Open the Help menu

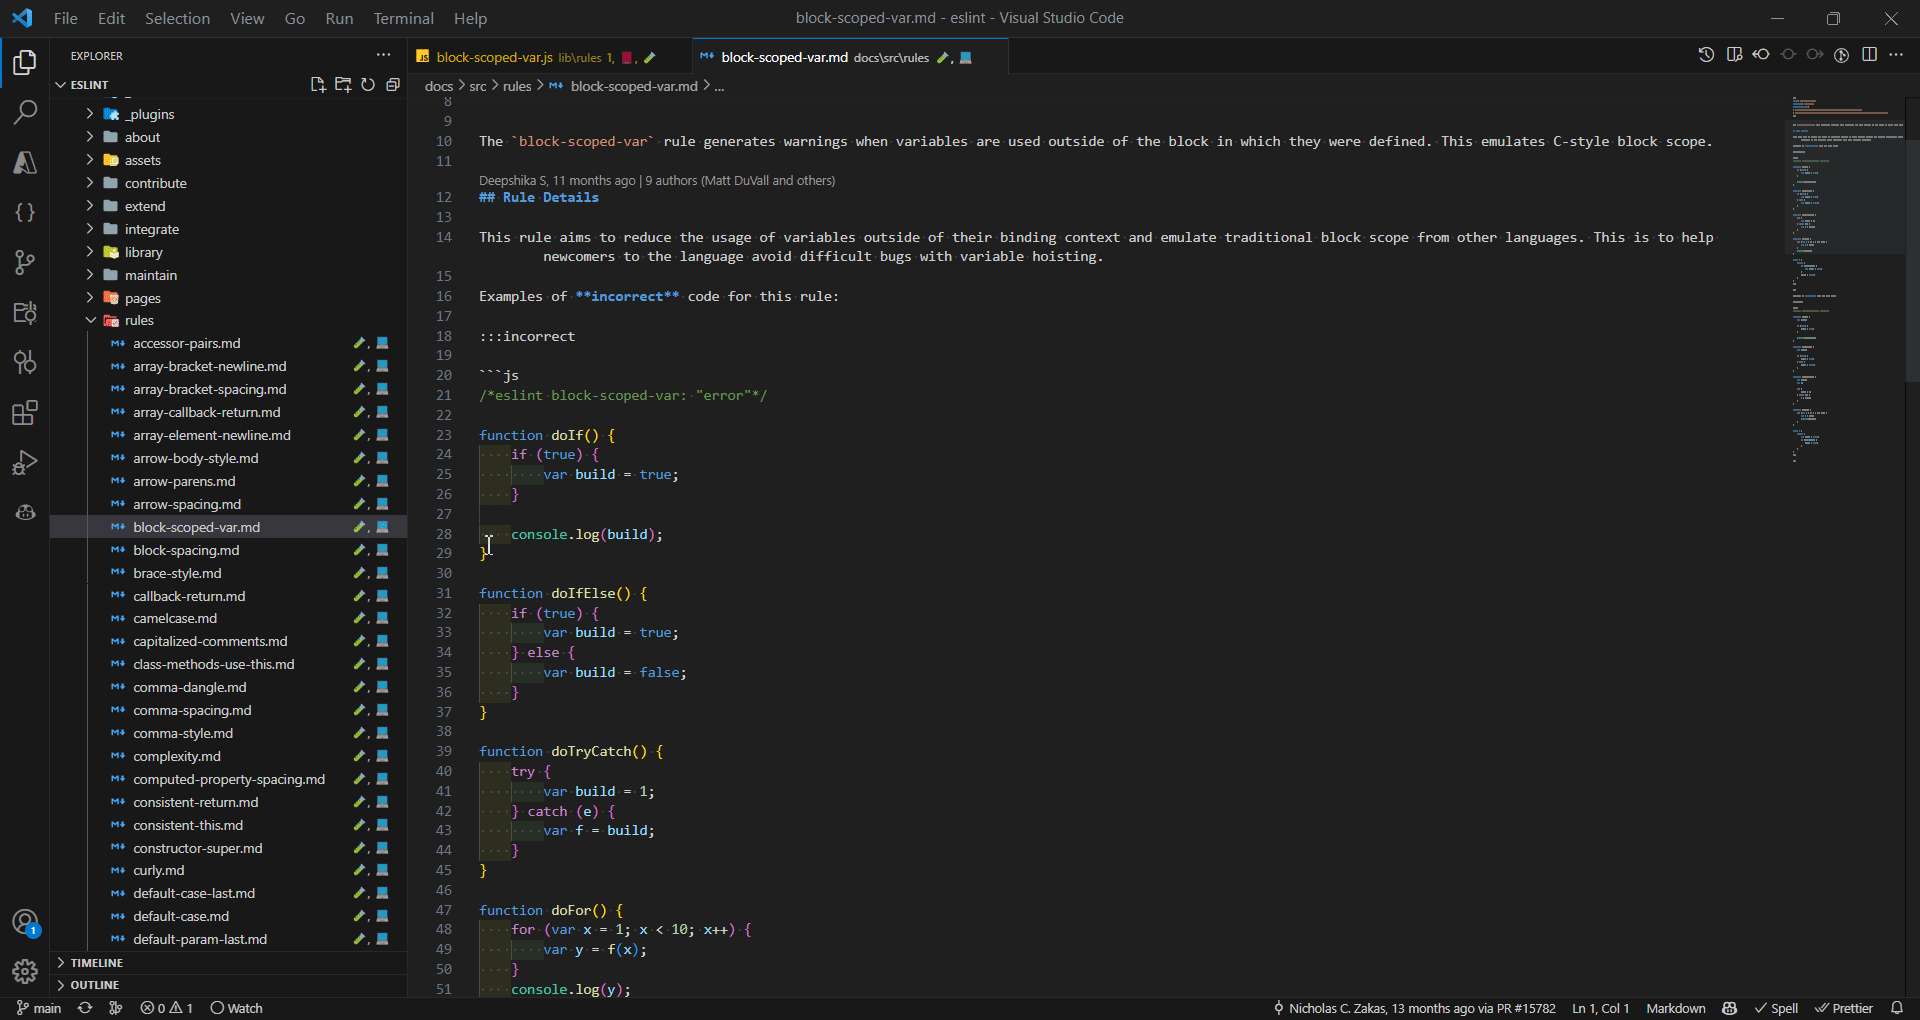(470, 18)
